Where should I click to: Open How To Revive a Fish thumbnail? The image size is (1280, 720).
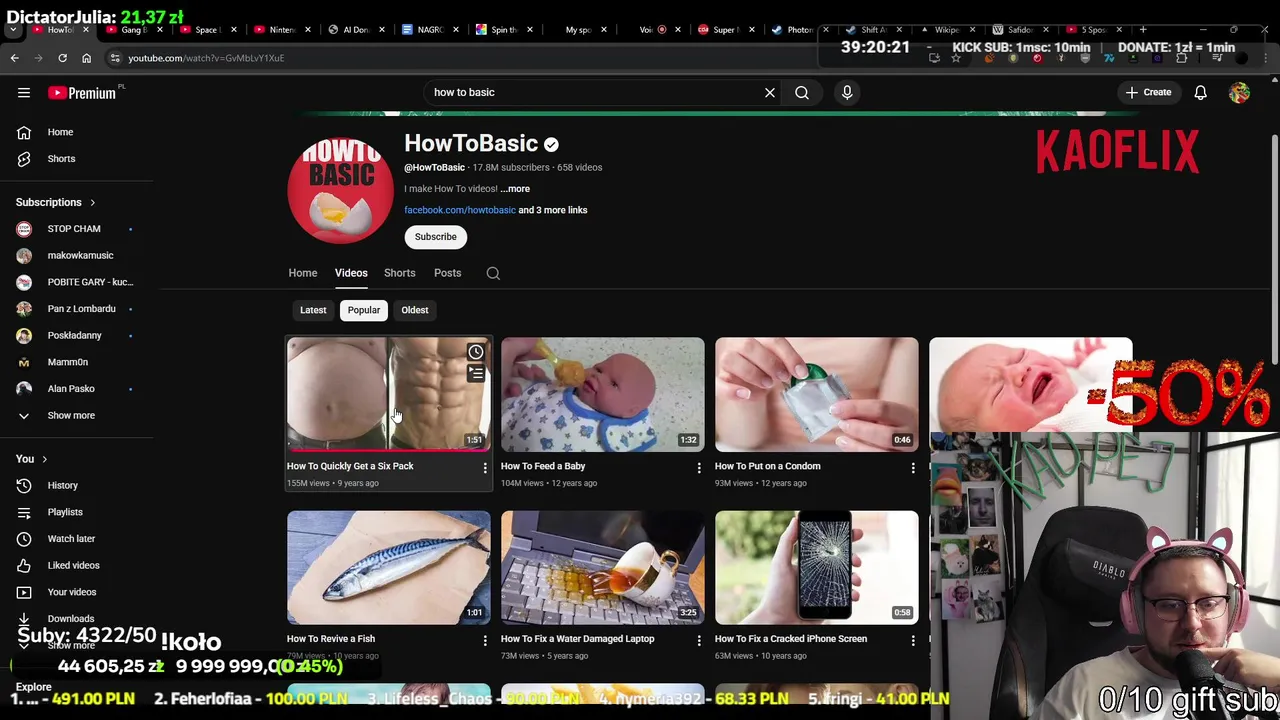click(389, 568)
